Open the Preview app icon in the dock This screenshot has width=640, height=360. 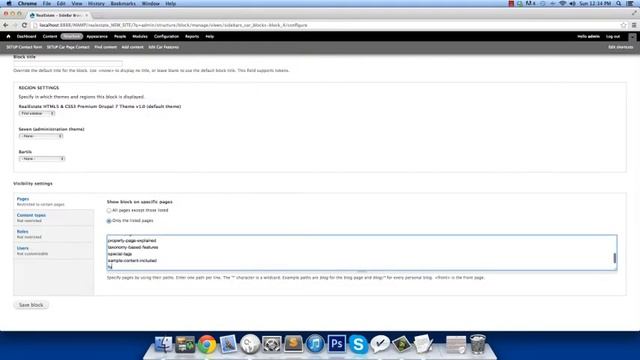pos(228,344)
